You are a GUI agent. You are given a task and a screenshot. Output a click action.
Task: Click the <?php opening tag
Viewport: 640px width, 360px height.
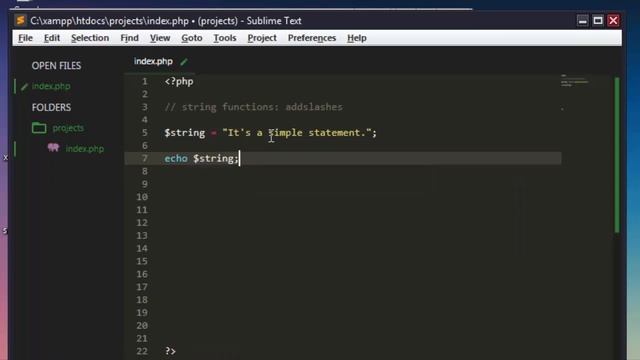179,81
